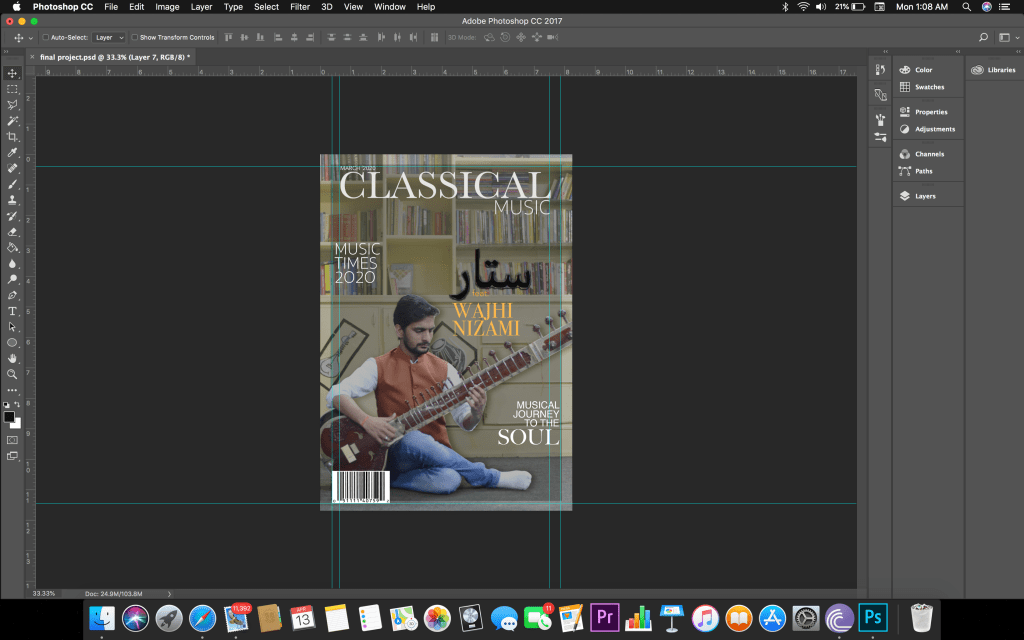1024x640 pixels.
Task: Open the History panel icon
Action: click(880, 70)
